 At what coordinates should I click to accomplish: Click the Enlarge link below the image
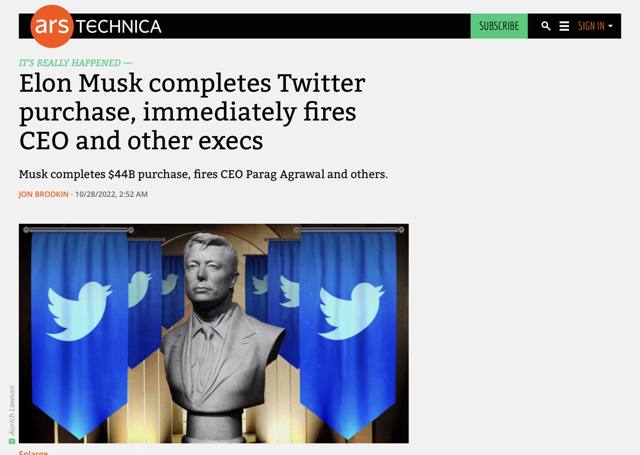pyautogui.click(x=33, y=452)
